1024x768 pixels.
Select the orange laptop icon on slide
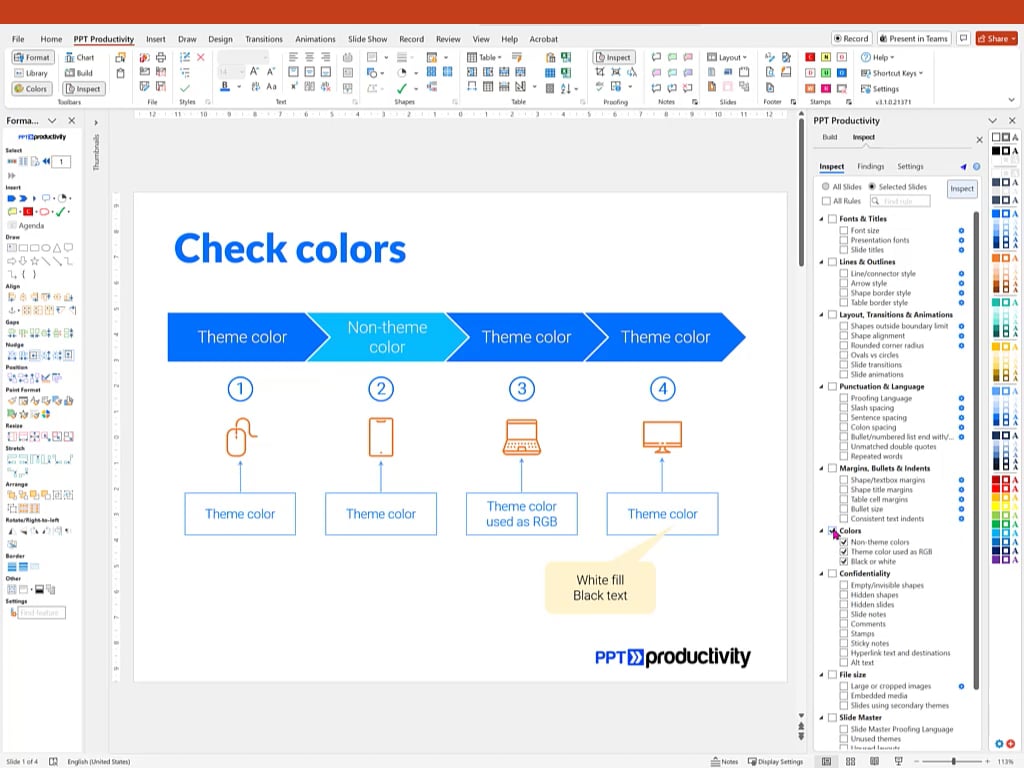pyautogui.click(x=522, y=437)
